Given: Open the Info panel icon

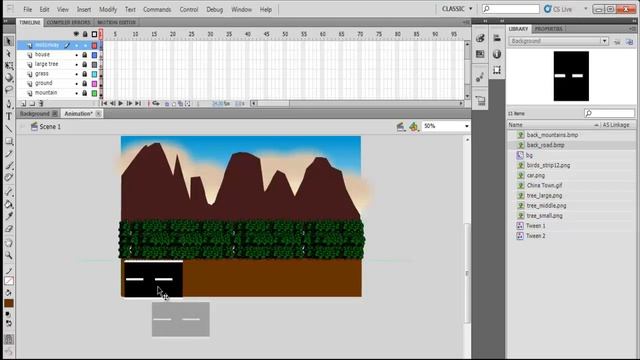Looking at the screenshot, I should point(497,54).
